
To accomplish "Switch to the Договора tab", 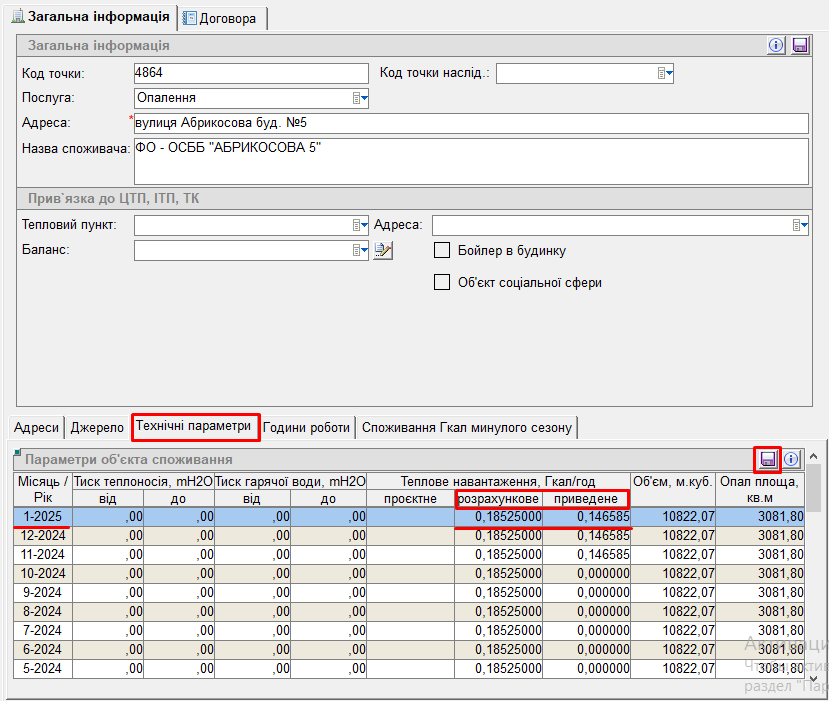I will point(221,18).
